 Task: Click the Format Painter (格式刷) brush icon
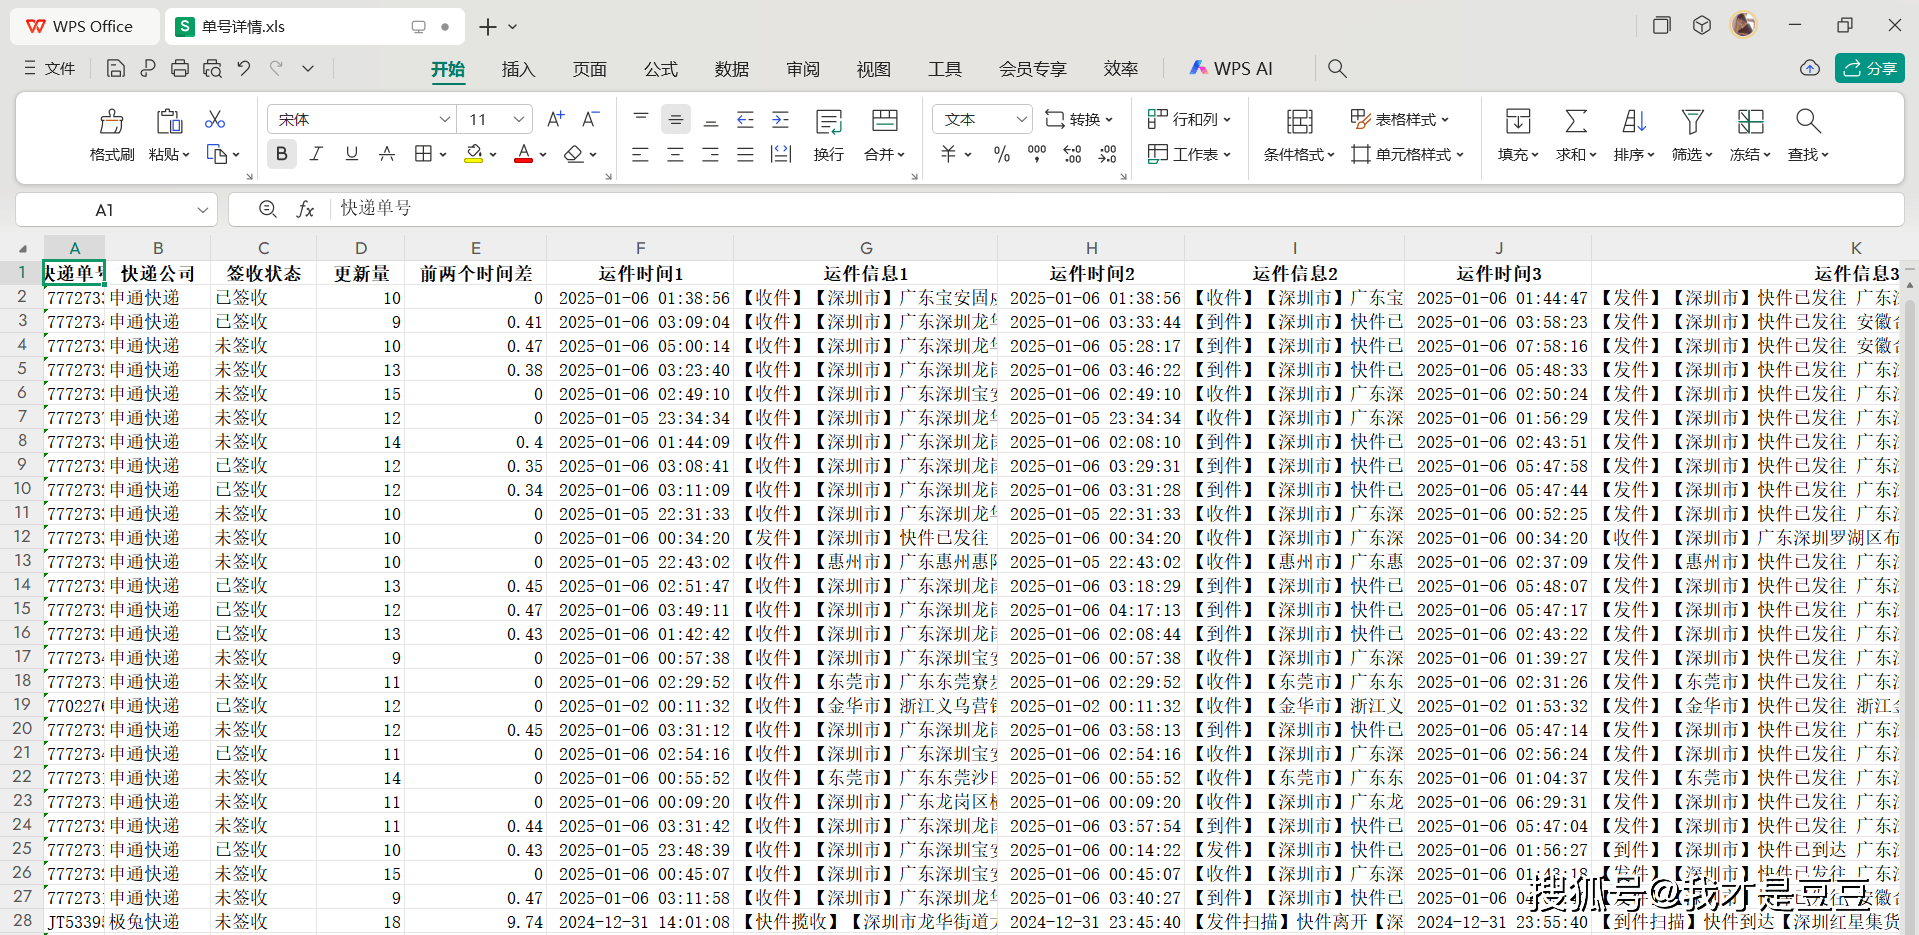pyautogui.click(x=111, y=122)
